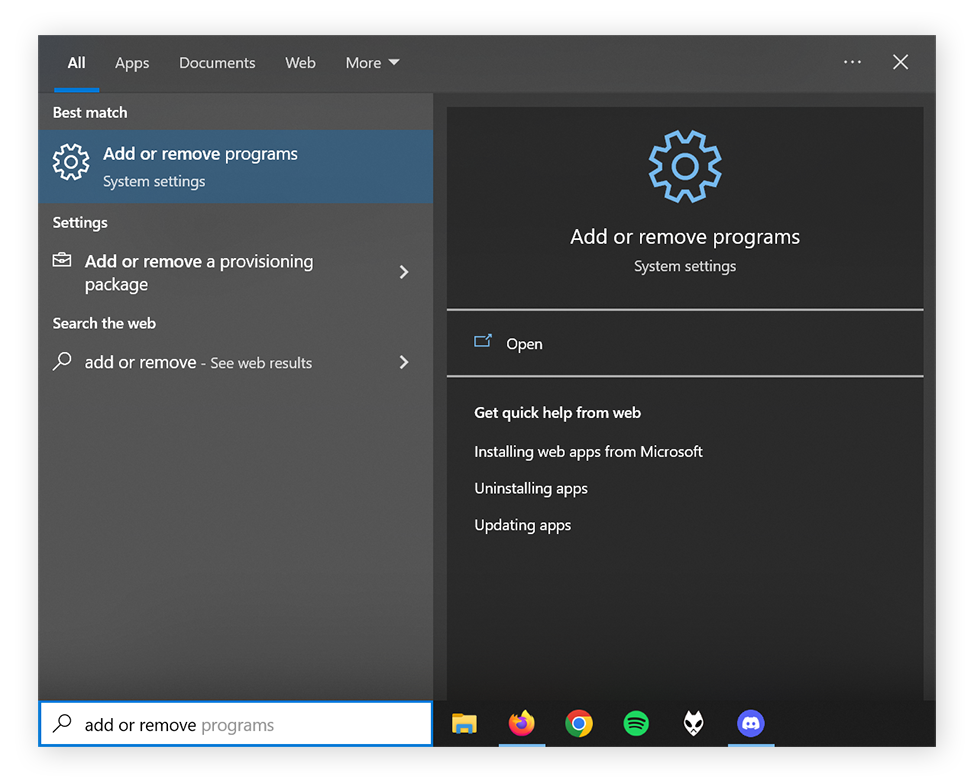Open File Explorer from the taskbar

coord(464,723)
